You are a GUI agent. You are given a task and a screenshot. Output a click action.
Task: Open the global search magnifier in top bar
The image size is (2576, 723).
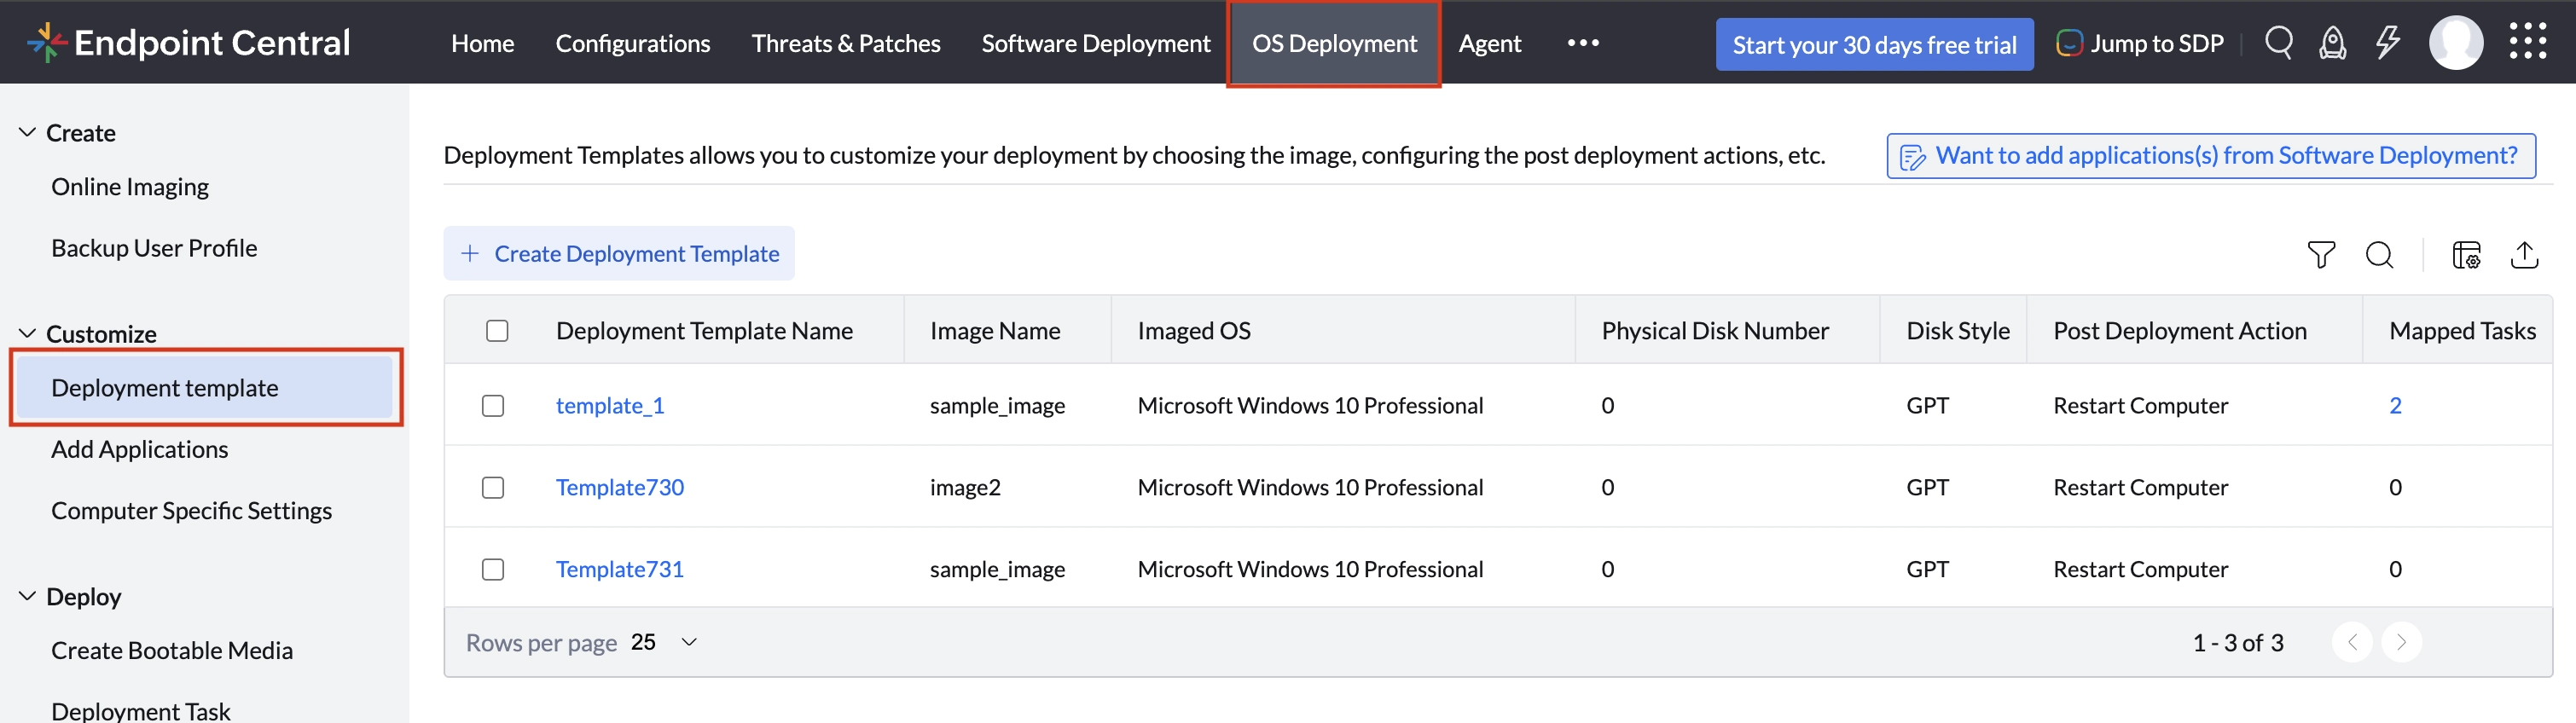point(2279,42)
